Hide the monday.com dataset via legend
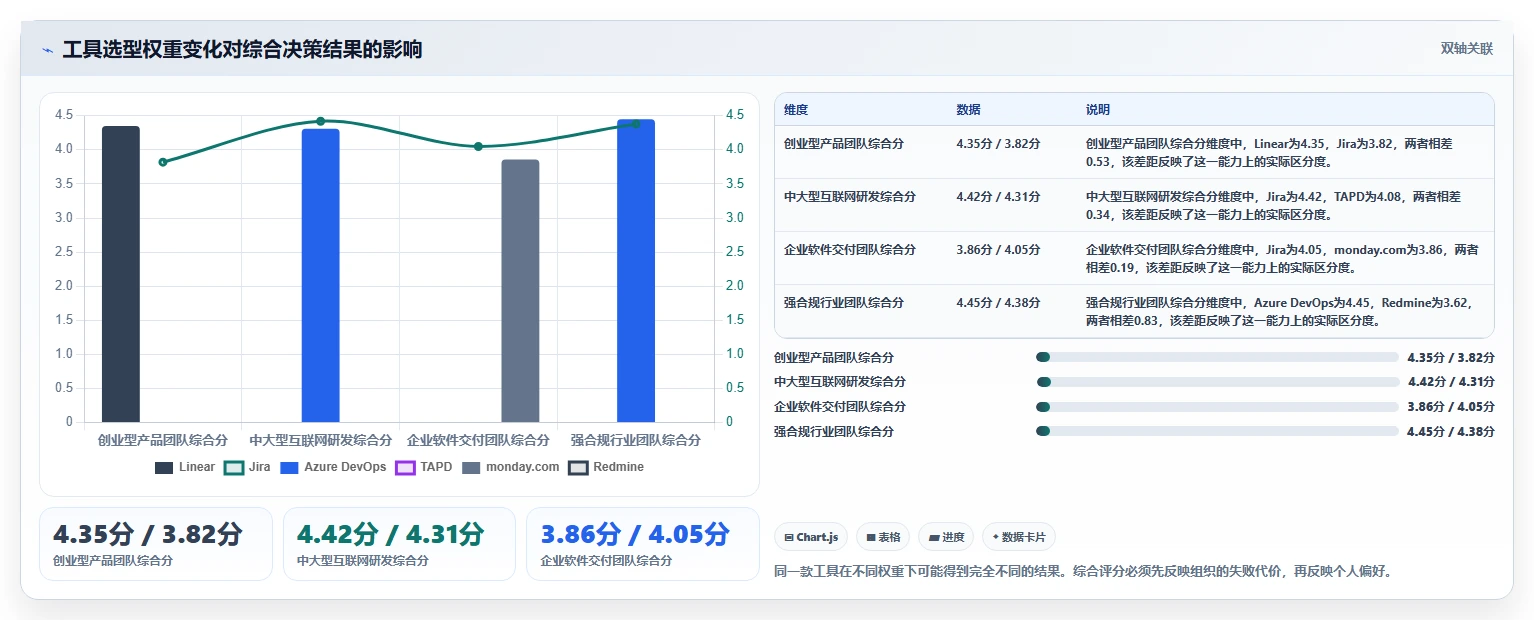Viewport: 1534px width, 620px height. [510, 467]
